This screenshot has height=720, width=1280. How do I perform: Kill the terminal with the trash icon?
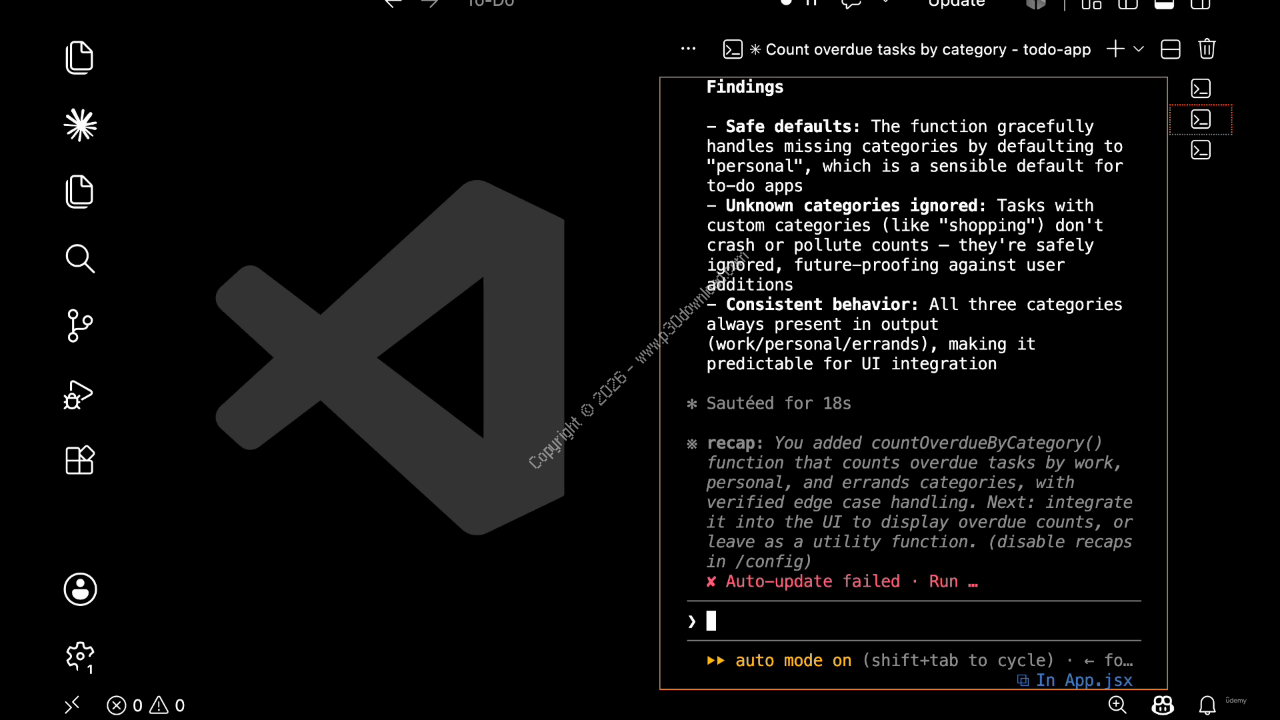(1207, 49)
